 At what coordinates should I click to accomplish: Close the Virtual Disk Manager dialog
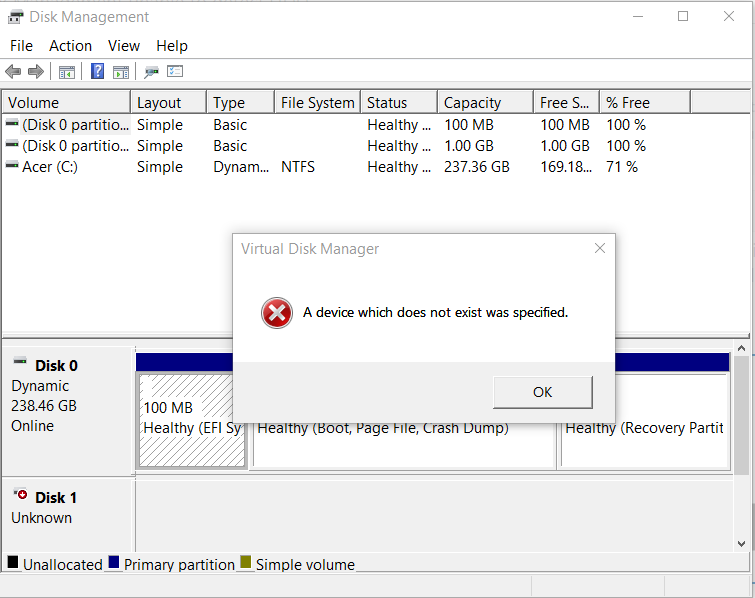[x=599, y=248]
